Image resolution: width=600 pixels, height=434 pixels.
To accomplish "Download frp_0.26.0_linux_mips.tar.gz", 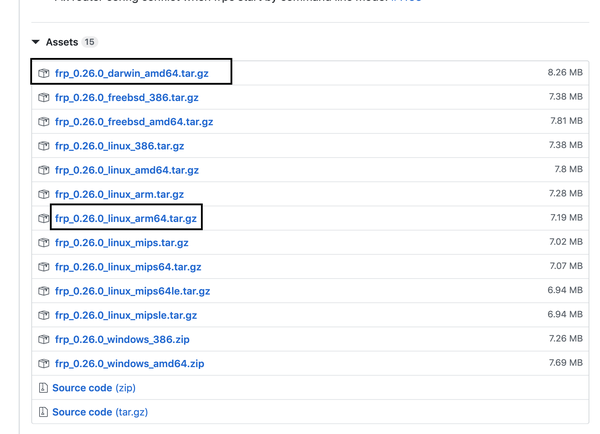I will 122,243.
